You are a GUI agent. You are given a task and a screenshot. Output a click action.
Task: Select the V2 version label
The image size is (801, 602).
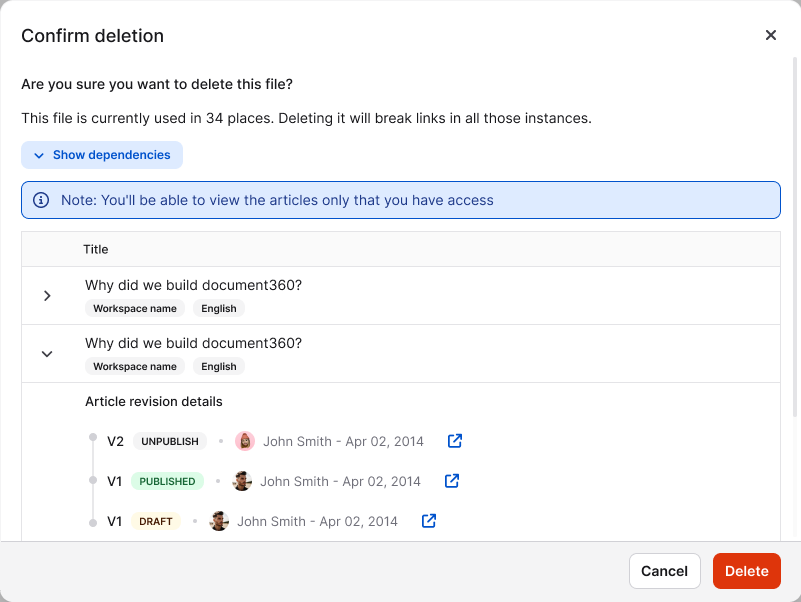115,442
